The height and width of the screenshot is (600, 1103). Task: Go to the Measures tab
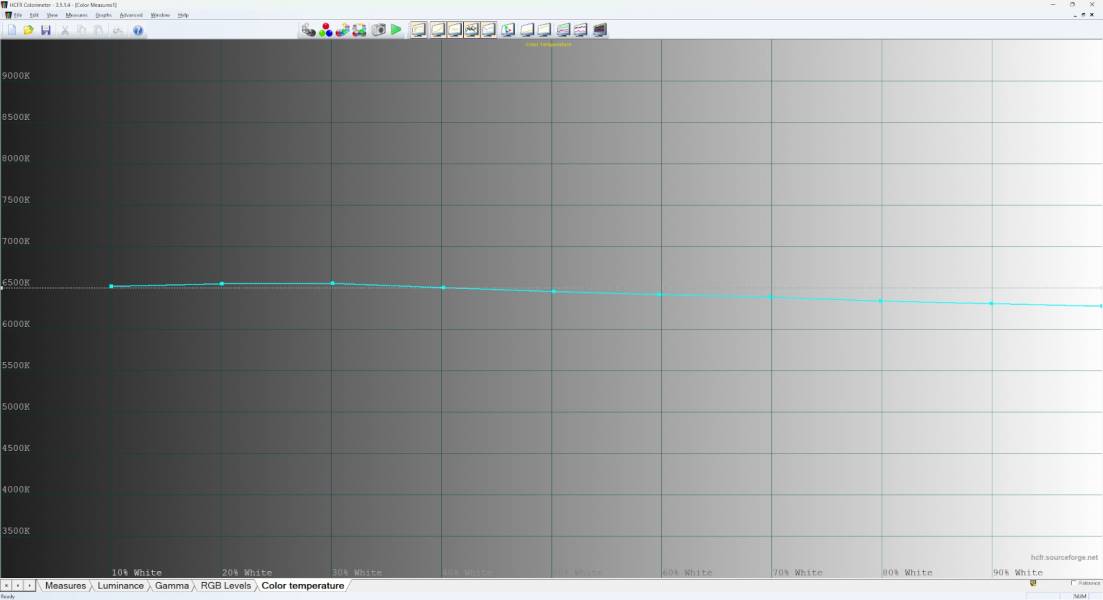(65, 586)
